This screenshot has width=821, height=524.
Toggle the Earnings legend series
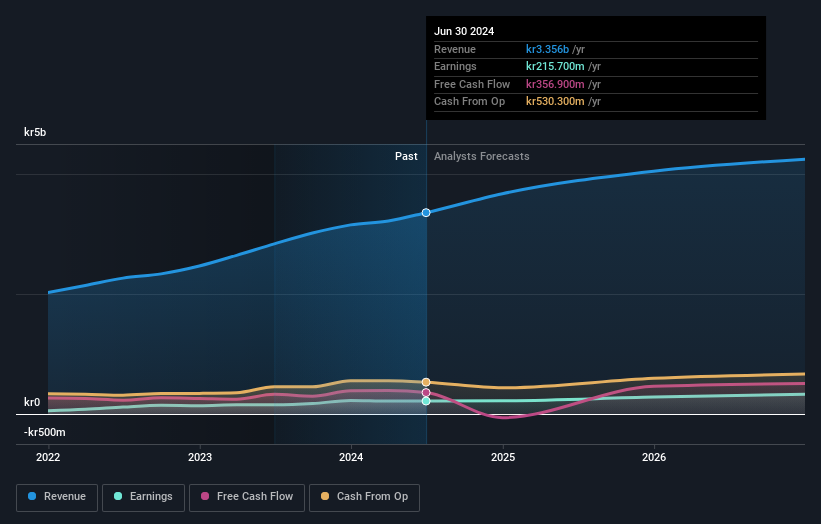[x=143, y=497]
